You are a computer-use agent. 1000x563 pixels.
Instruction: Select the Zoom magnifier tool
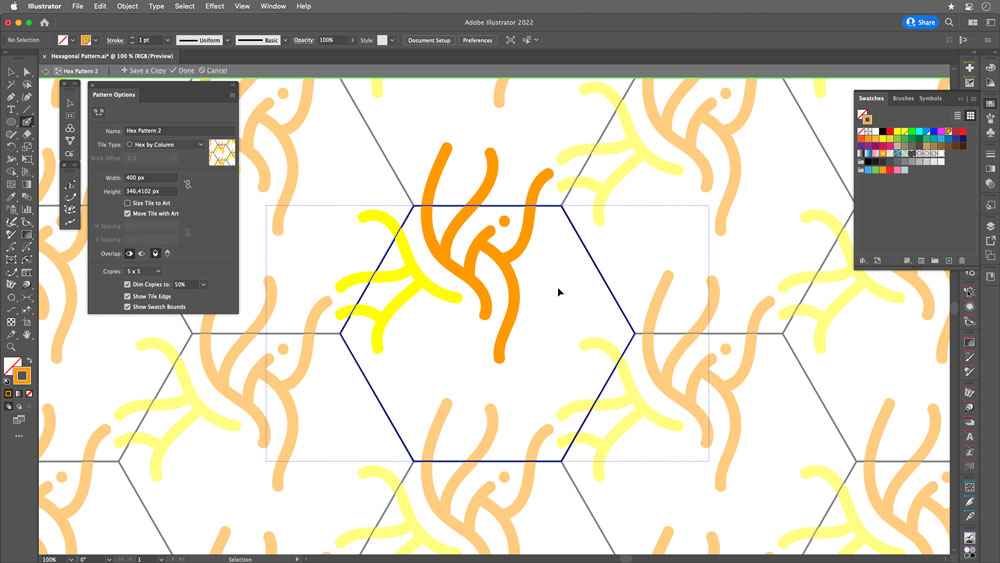click(11, 347)
